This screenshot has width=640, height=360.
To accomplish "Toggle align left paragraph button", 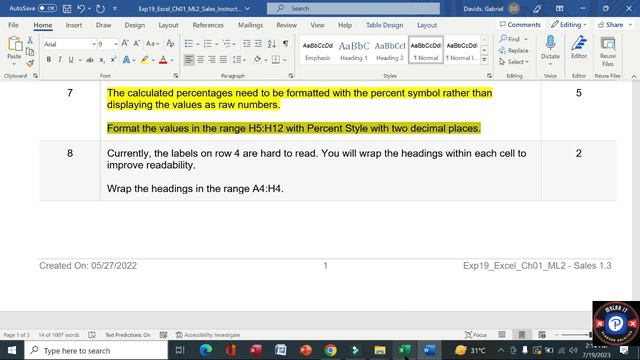I will pyautogui.click(x=189, y=60).
